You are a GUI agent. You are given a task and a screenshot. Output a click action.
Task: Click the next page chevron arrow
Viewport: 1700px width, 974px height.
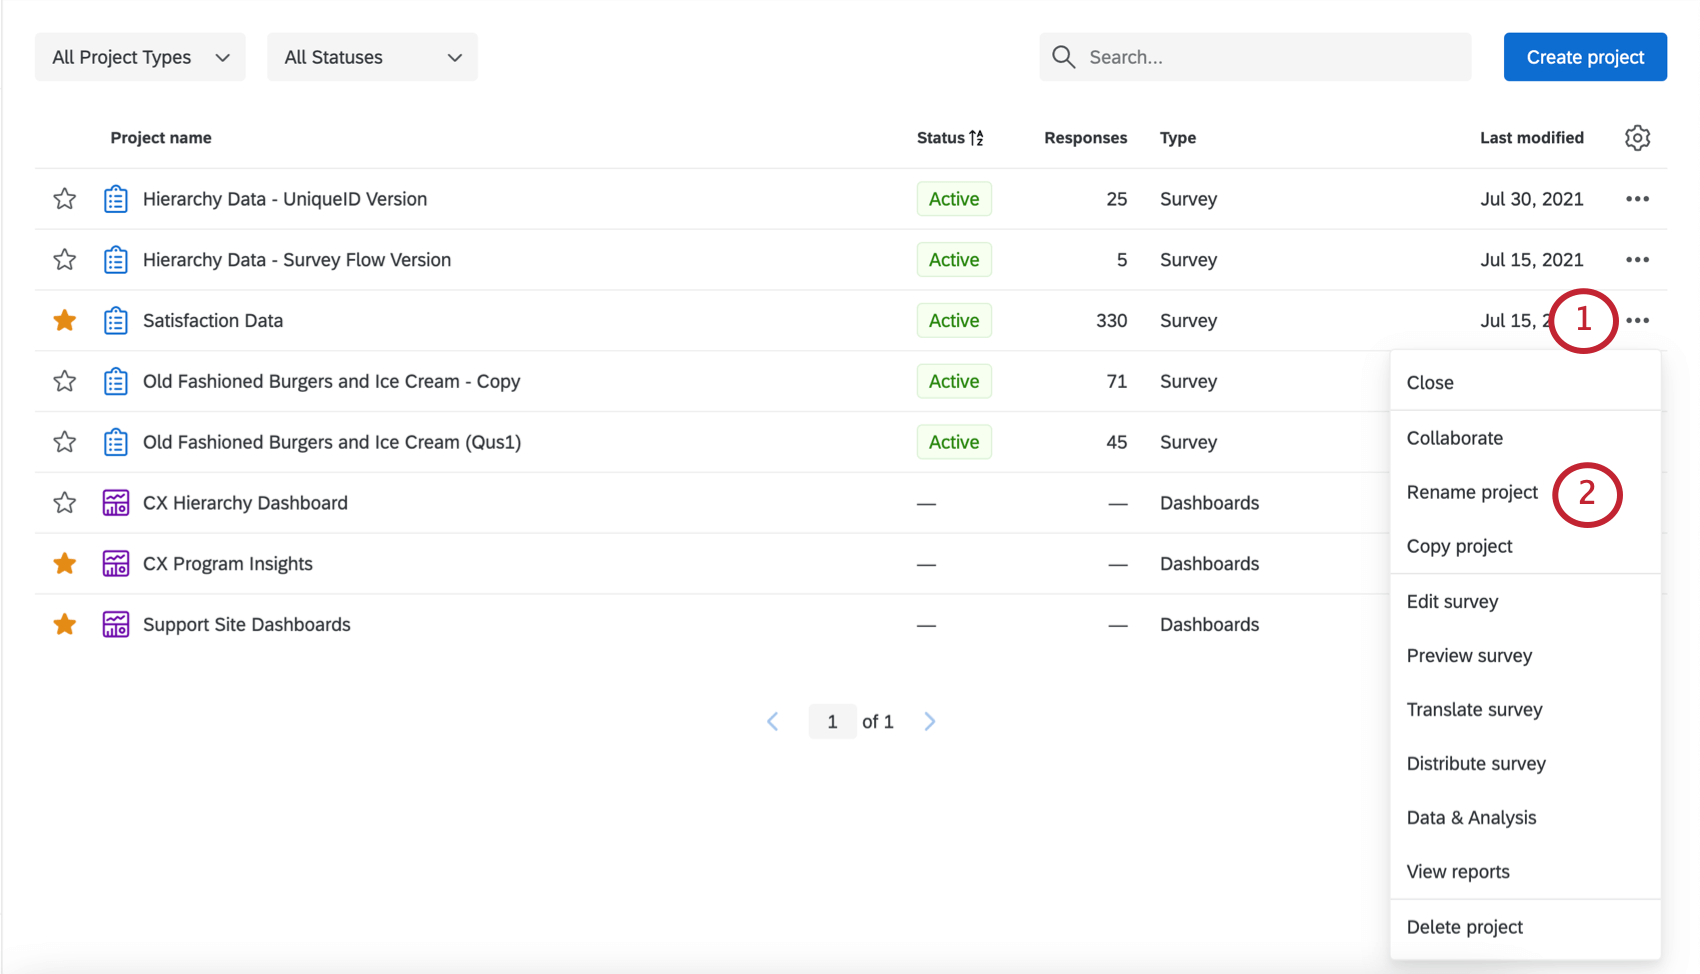[x=930, y=721]
